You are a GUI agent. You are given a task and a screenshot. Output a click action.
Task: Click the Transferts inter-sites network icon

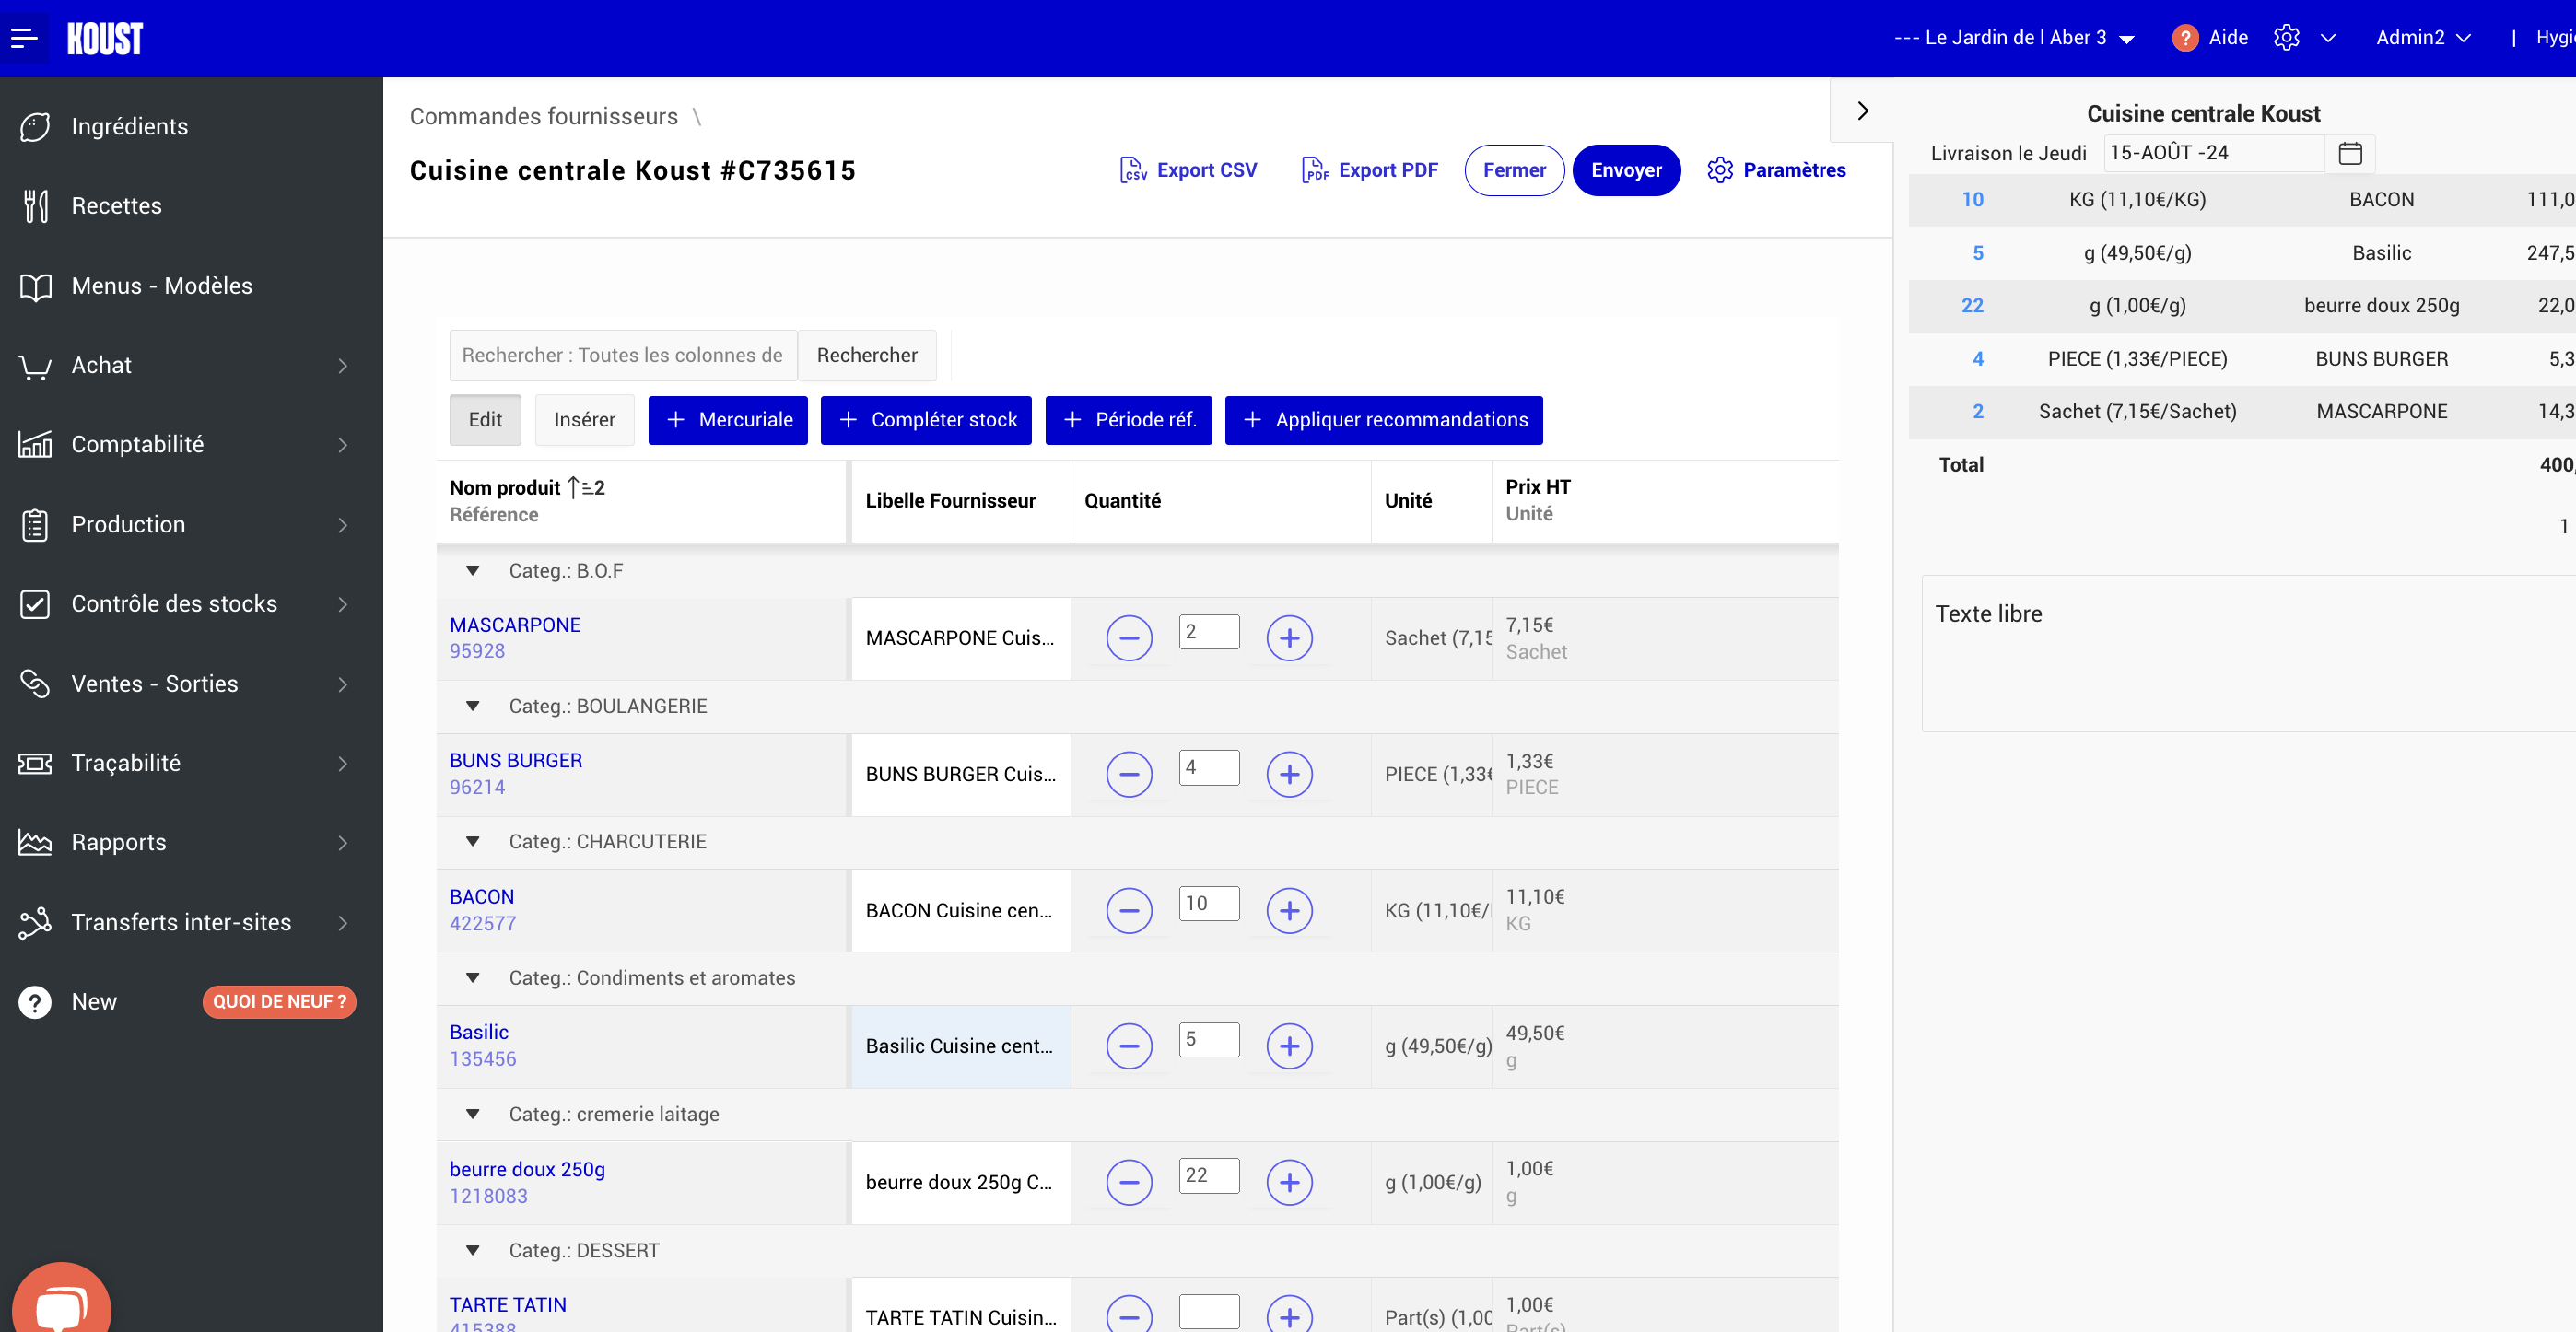(x=35, y=922)
